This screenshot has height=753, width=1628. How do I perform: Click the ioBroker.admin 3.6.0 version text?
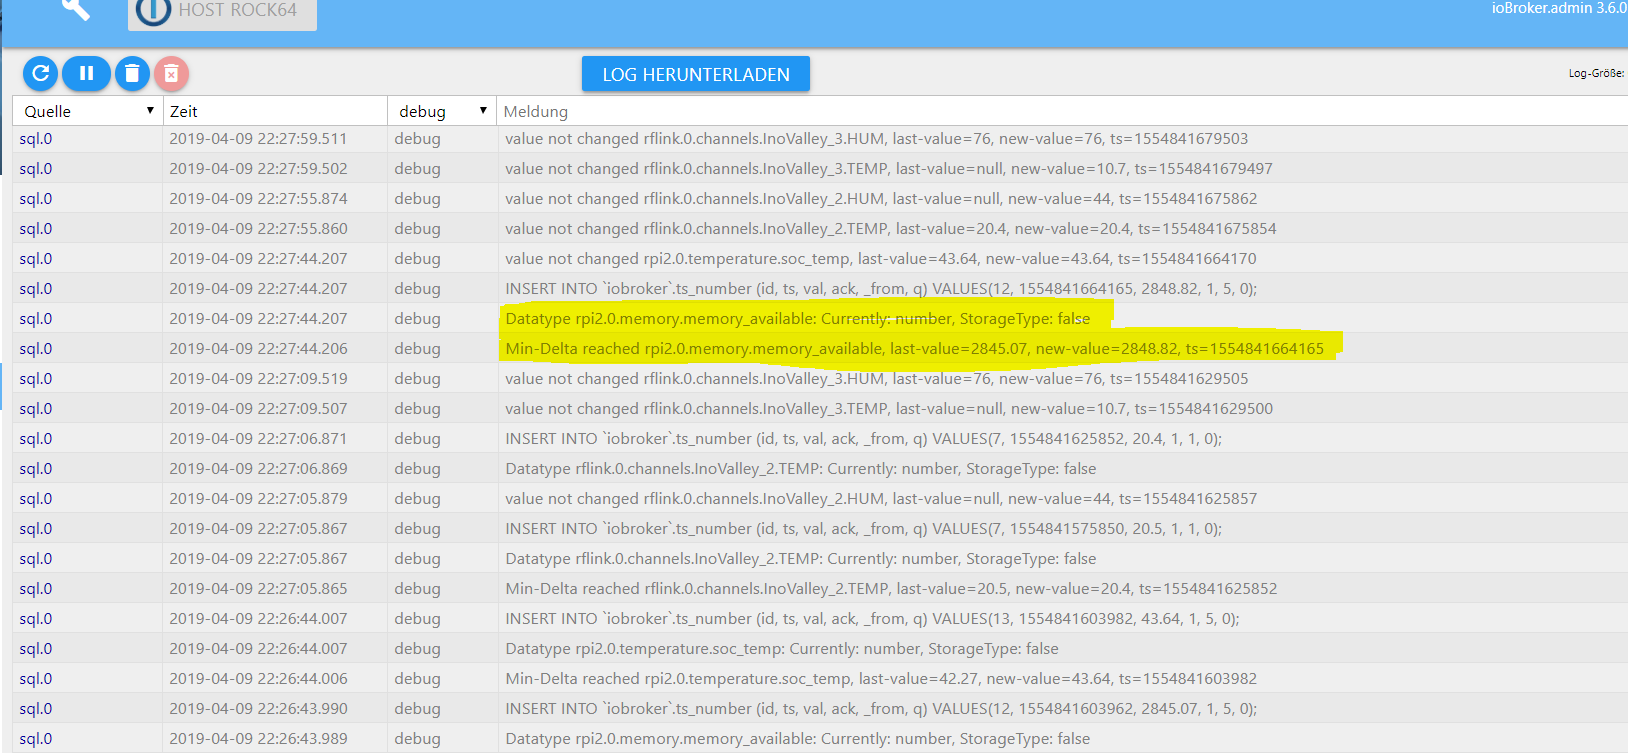pos(1559,8)
